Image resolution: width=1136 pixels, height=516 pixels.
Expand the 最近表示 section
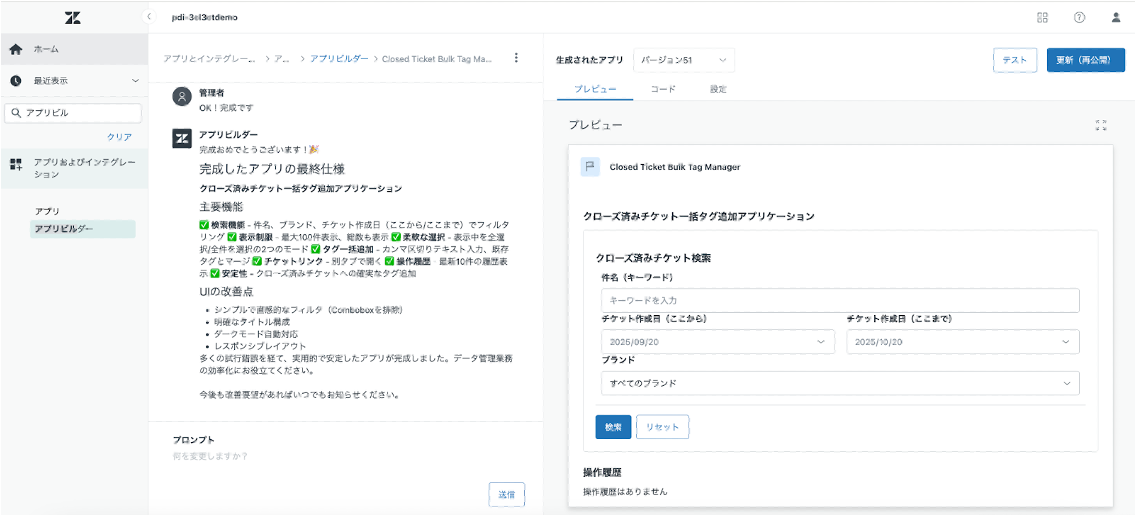pos(135,81)
